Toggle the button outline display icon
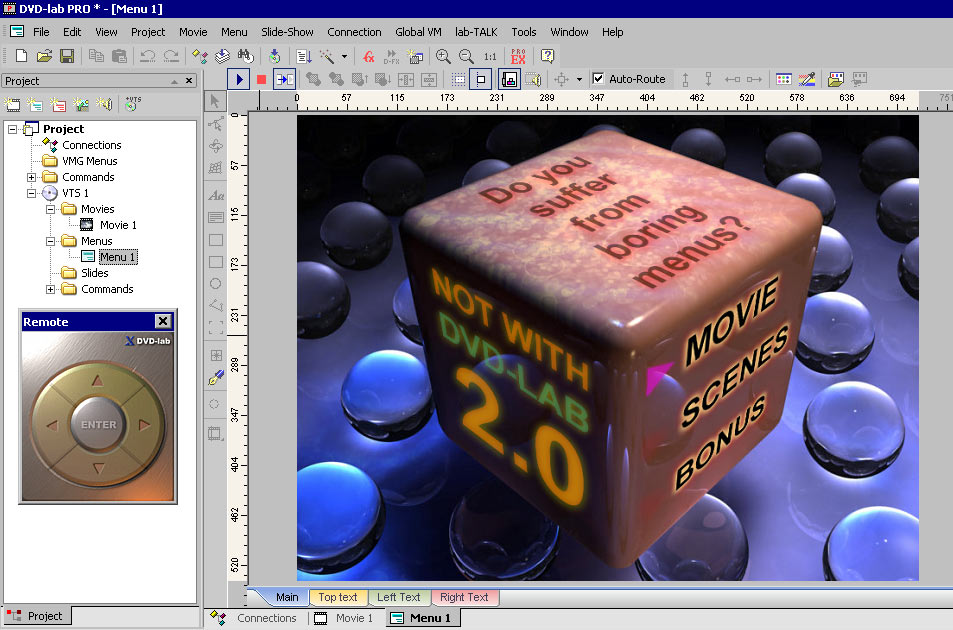 point(480,79)
